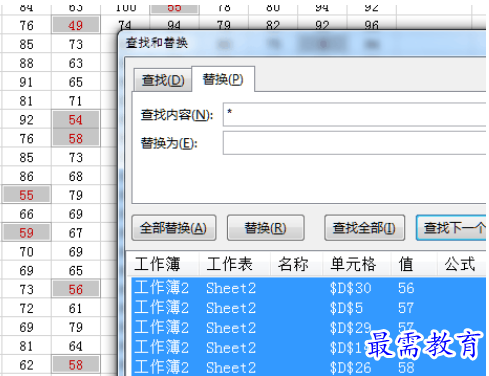Select spreadsheet cell containing 62

(x=26, y=365)
